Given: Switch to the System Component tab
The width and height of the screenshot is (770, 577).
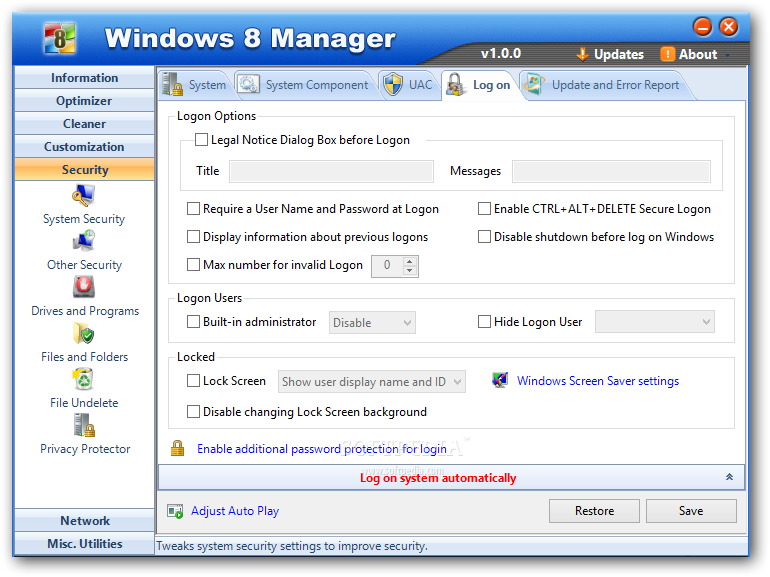Looking at the screenshot, I should [304, 85].
